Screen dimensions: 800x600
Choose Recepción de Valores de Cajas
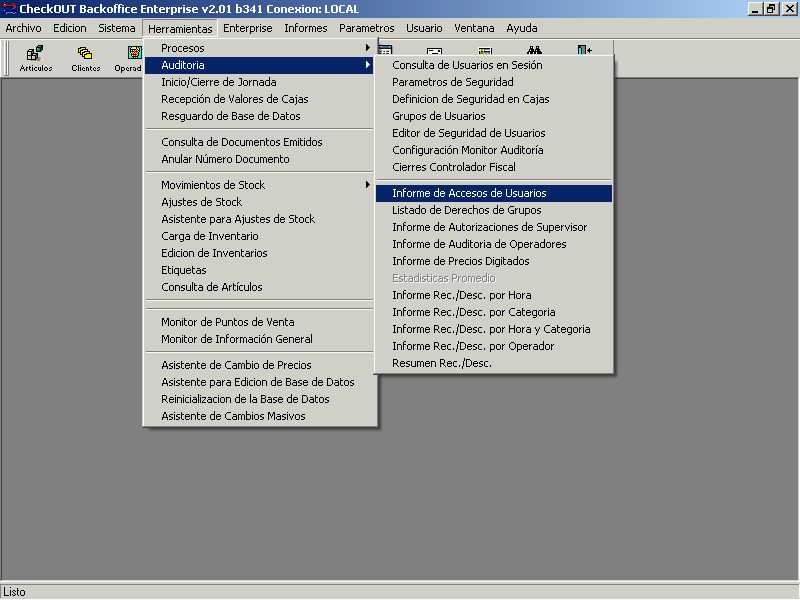pyautogui.click(x=260, y=99)
